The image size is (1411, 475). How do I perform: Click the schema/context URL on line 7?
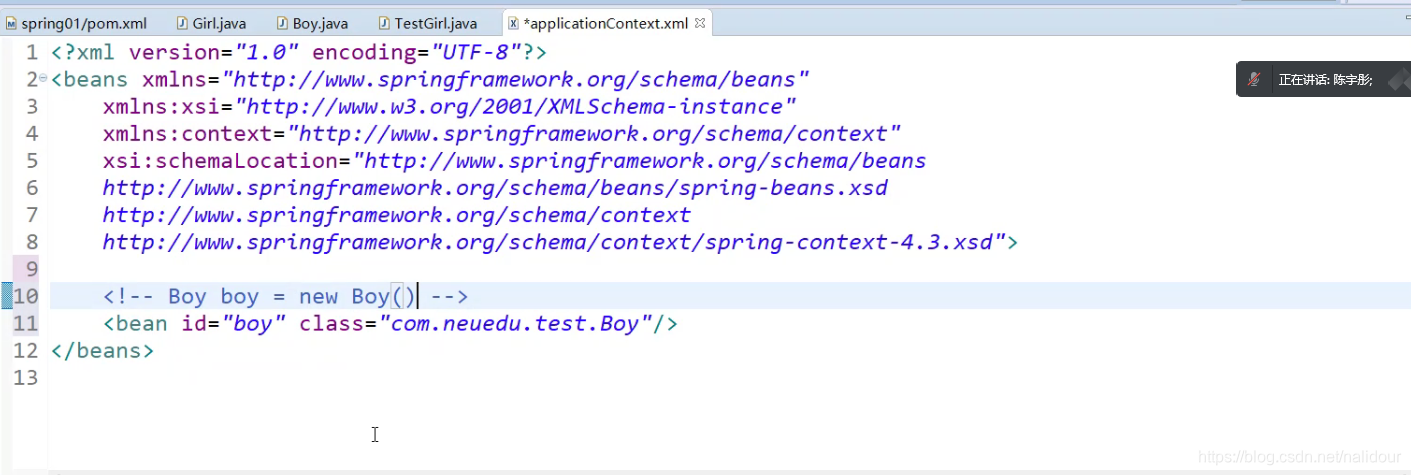pos(396,215)
